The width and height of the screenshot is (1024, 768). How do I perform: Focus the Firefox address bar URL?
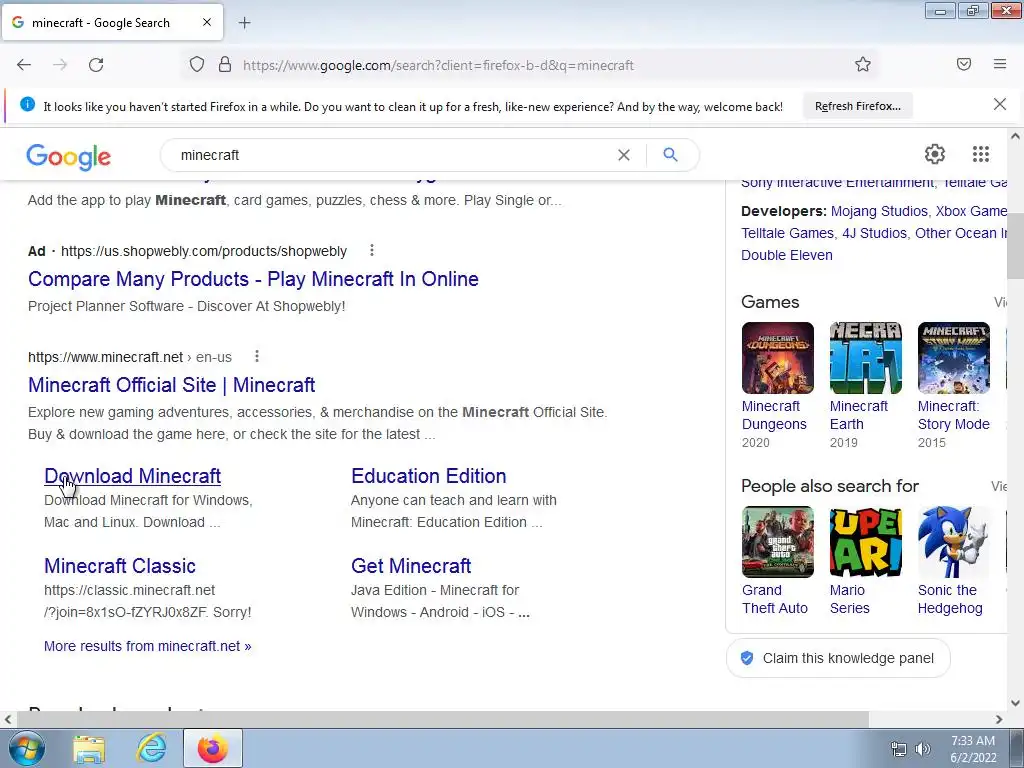438,65
